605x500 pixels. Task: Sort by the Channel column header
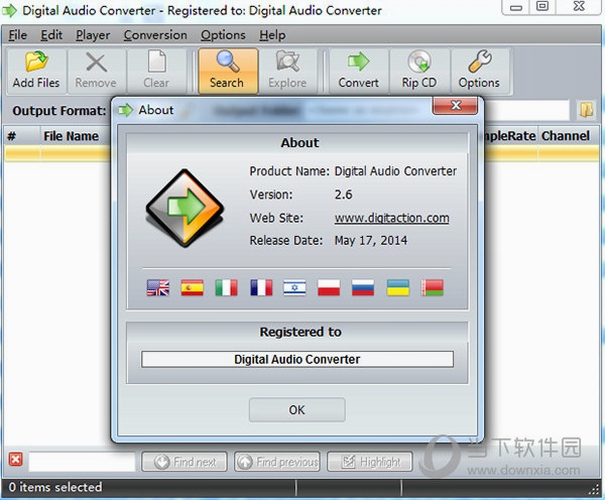(566, 136)
